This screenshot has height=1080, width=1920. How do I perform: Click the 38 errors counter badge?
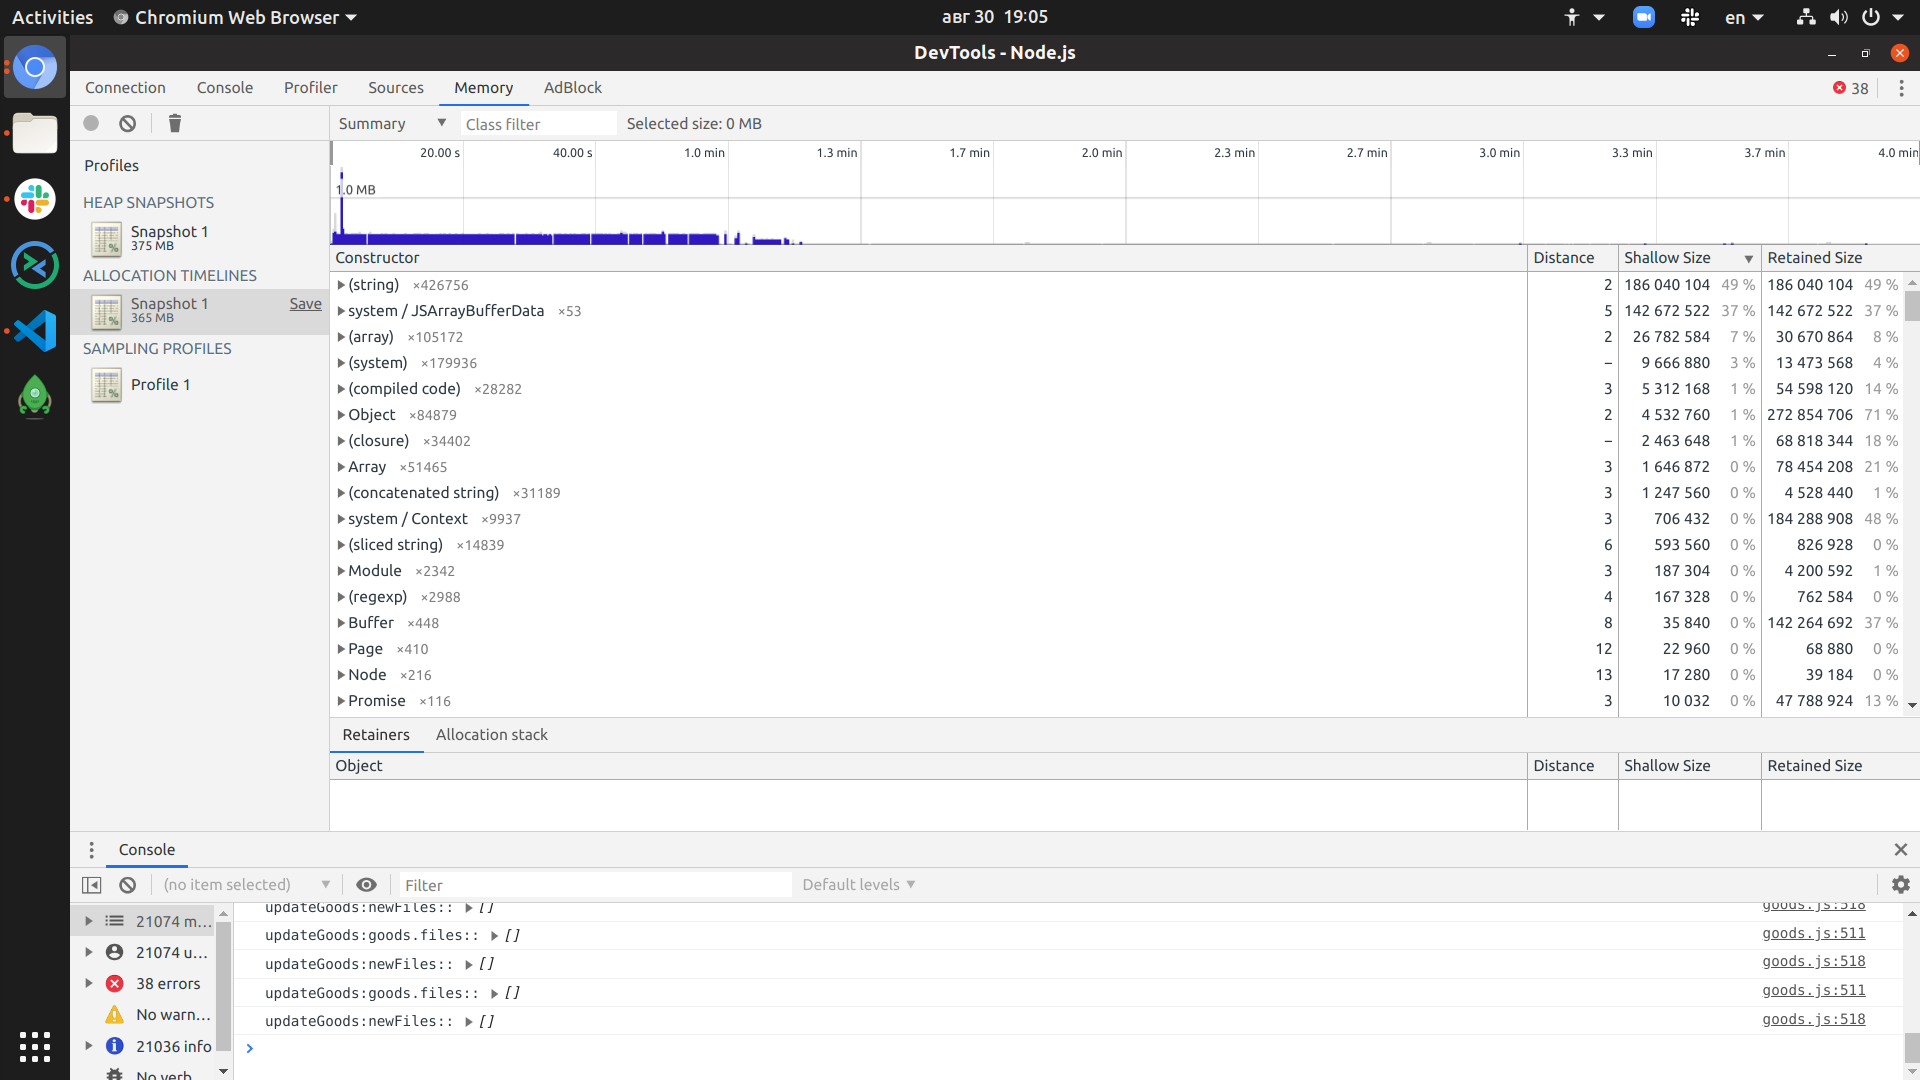click(x=1850, y=88)
